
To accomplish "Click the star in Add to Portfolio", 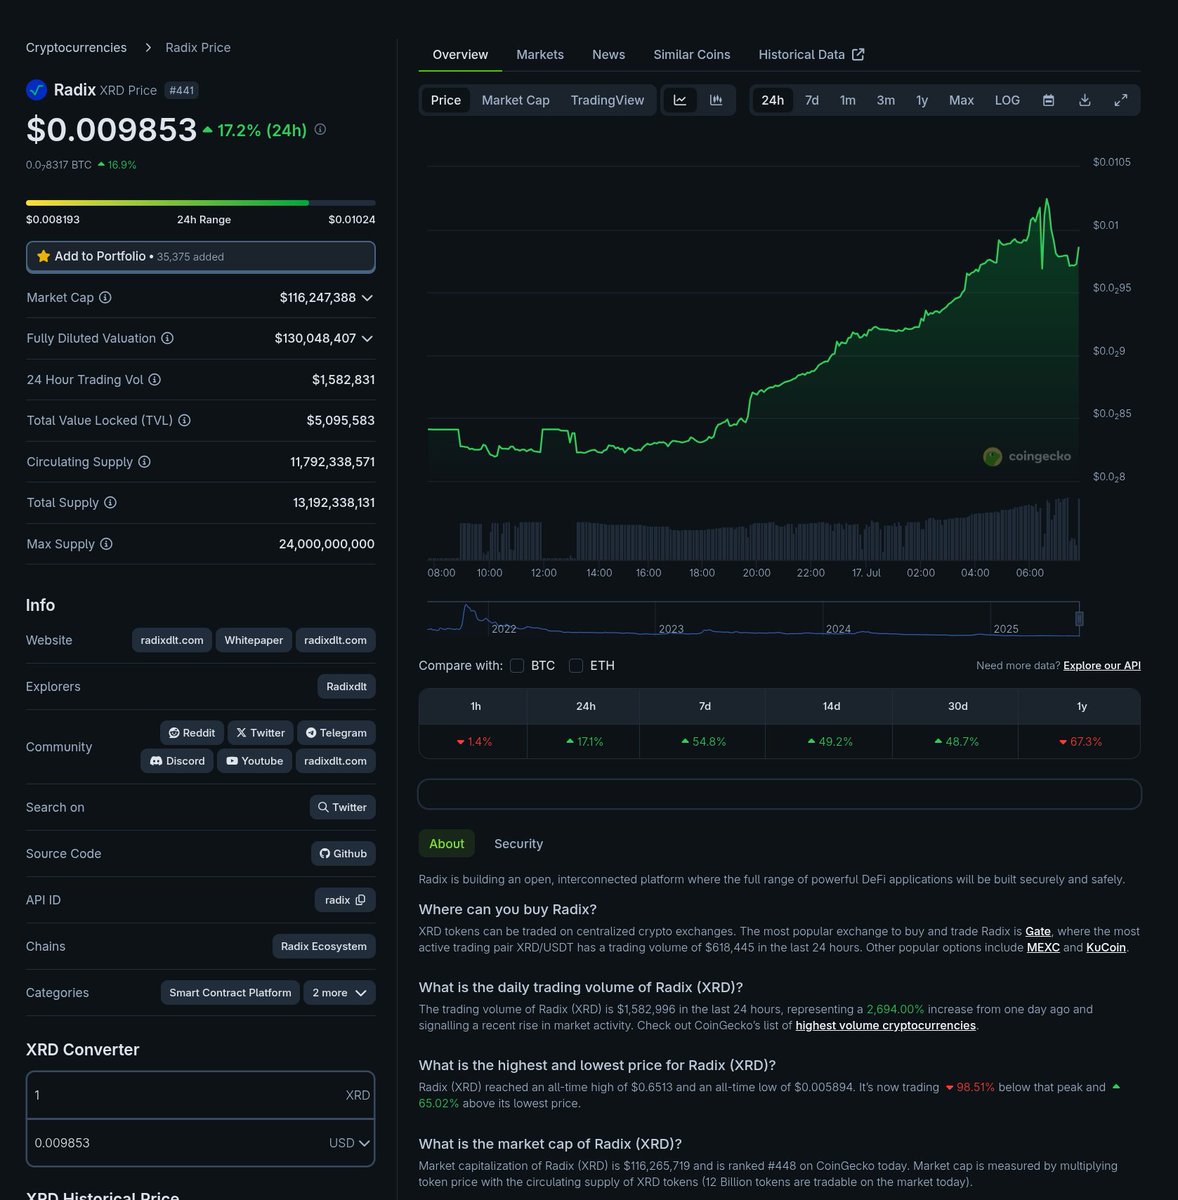I will coord(43,256).
